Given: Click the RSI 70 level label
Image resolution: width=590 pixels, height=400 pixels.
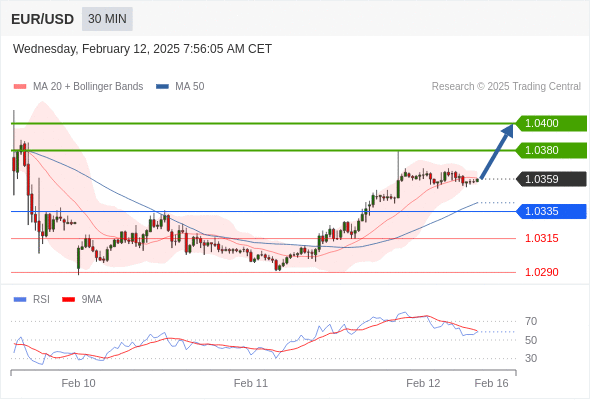Looking at the screenshot, I should 531,321.
